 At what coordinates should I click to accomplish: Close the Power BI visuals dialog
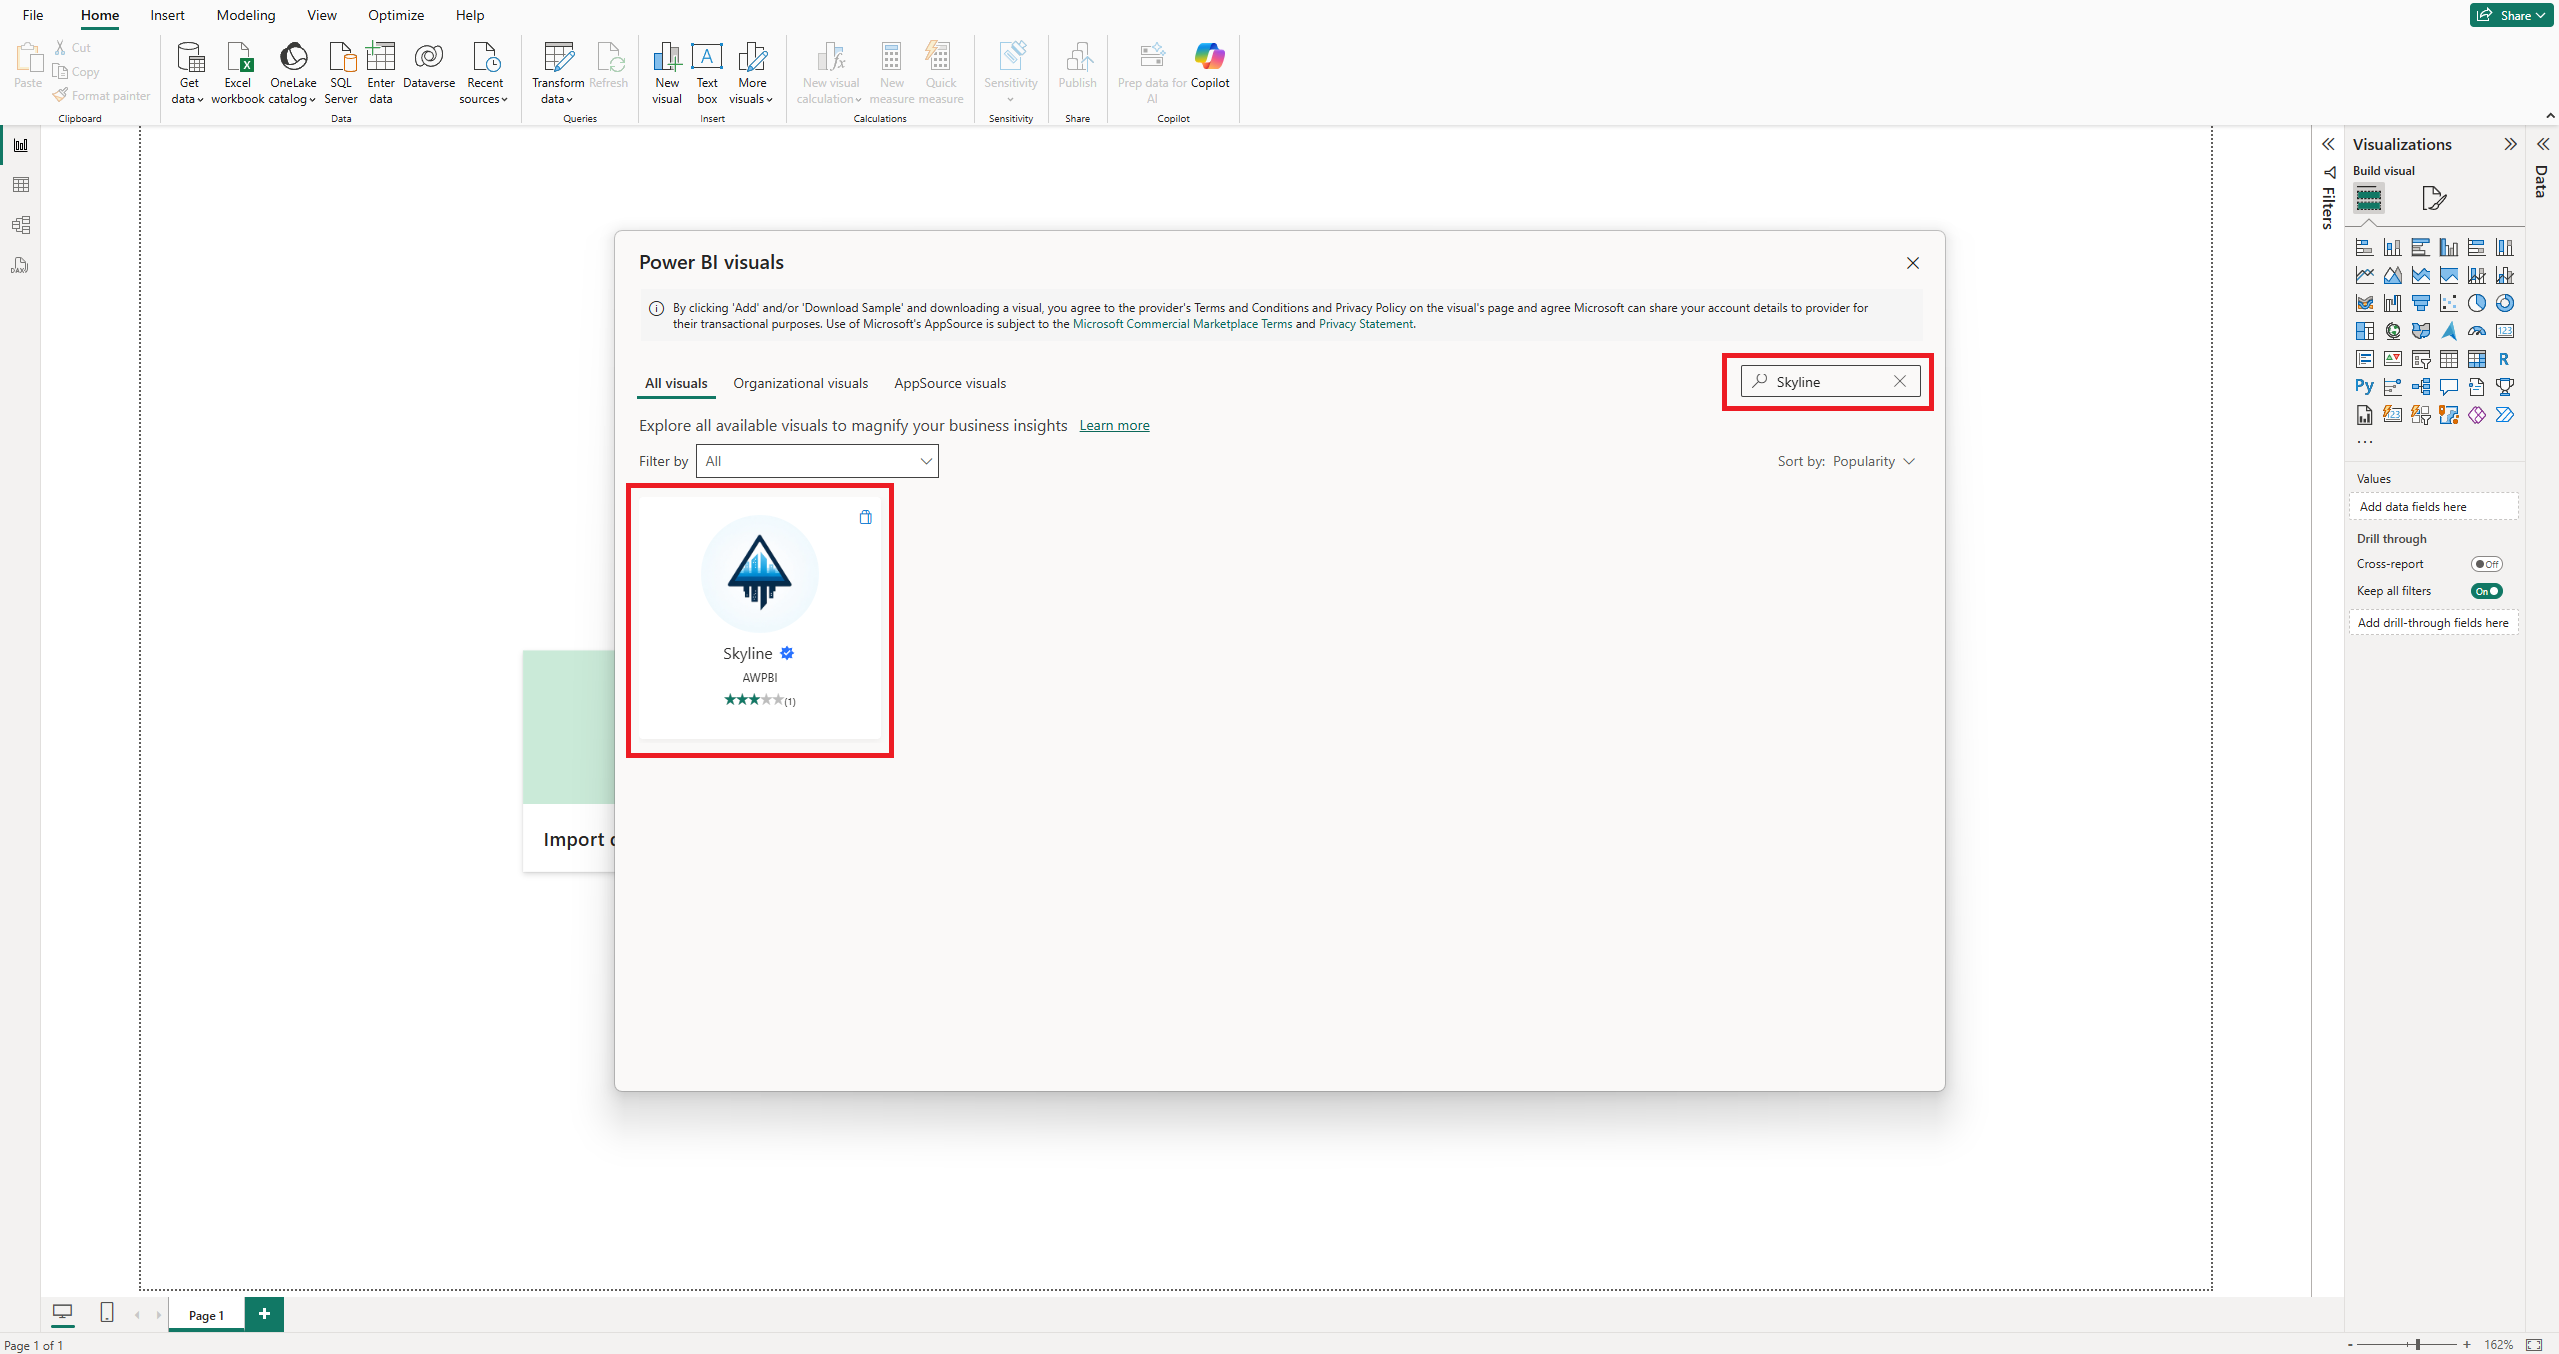(1913, 263)
